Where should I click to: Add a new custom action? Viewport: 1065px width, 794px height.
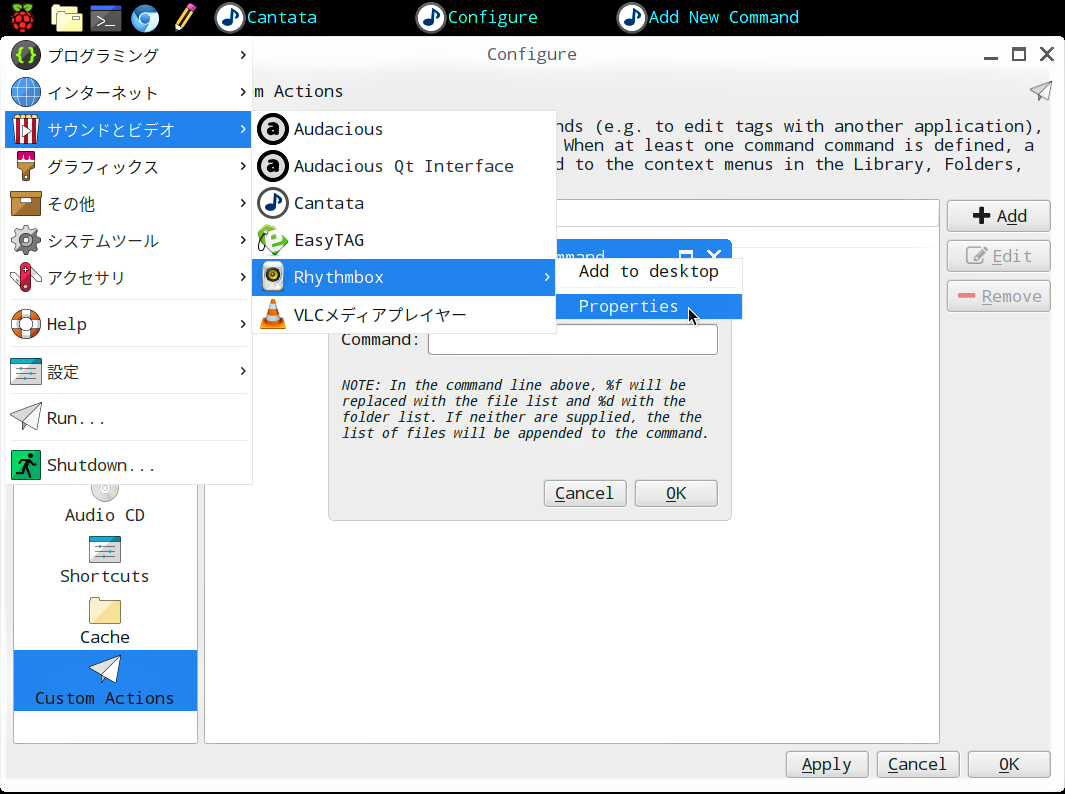[998, 216]
